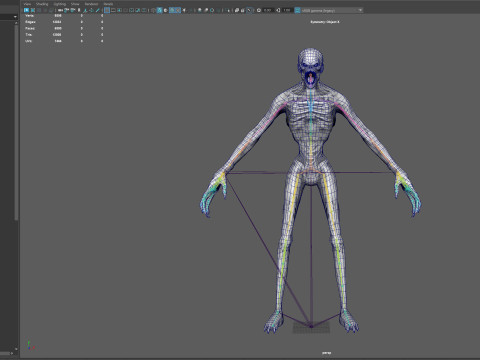Open the Panels menu
The height and width of the screenshot is (360, 480).
pyautogui.click(x=108, y=4)
